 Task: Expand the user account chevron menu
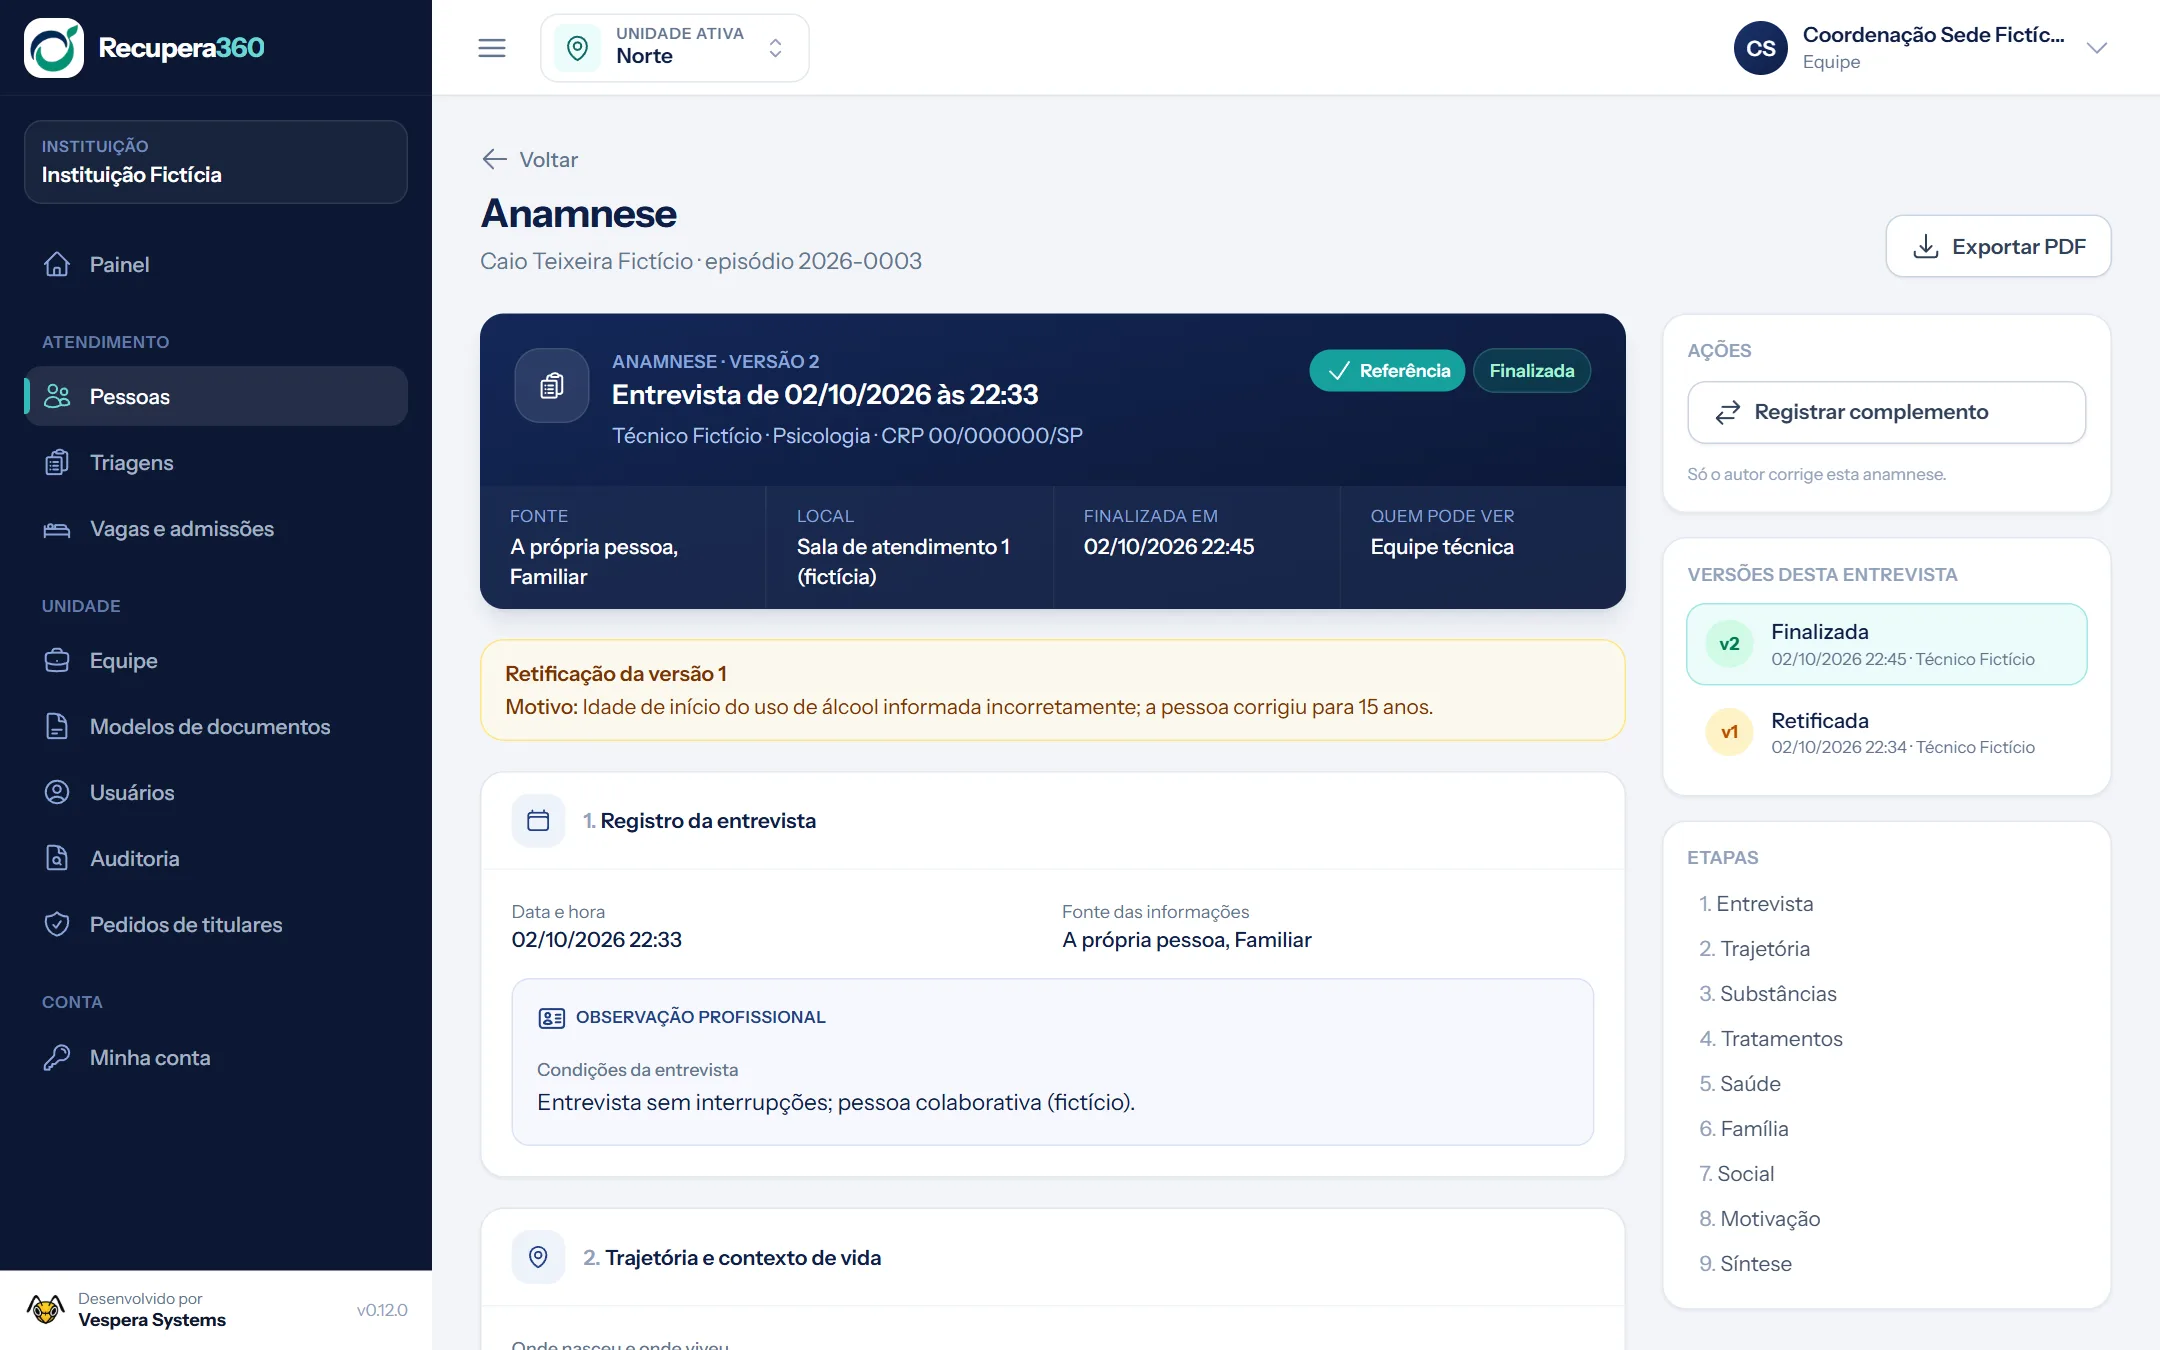2097,48
